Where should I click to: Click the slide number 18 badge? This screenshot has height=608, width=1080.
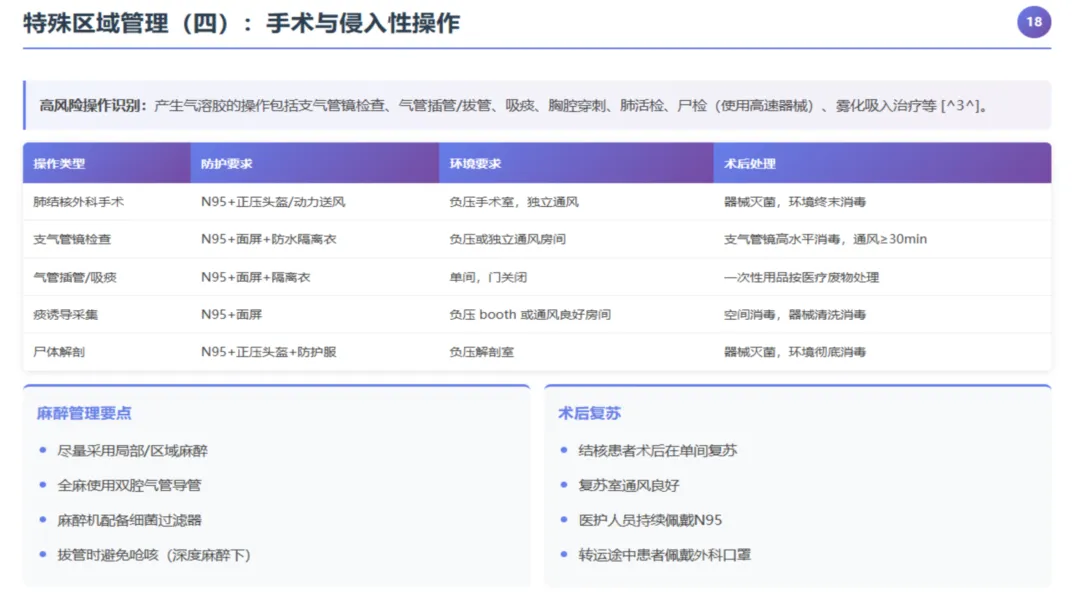(x=1033, y=22)
